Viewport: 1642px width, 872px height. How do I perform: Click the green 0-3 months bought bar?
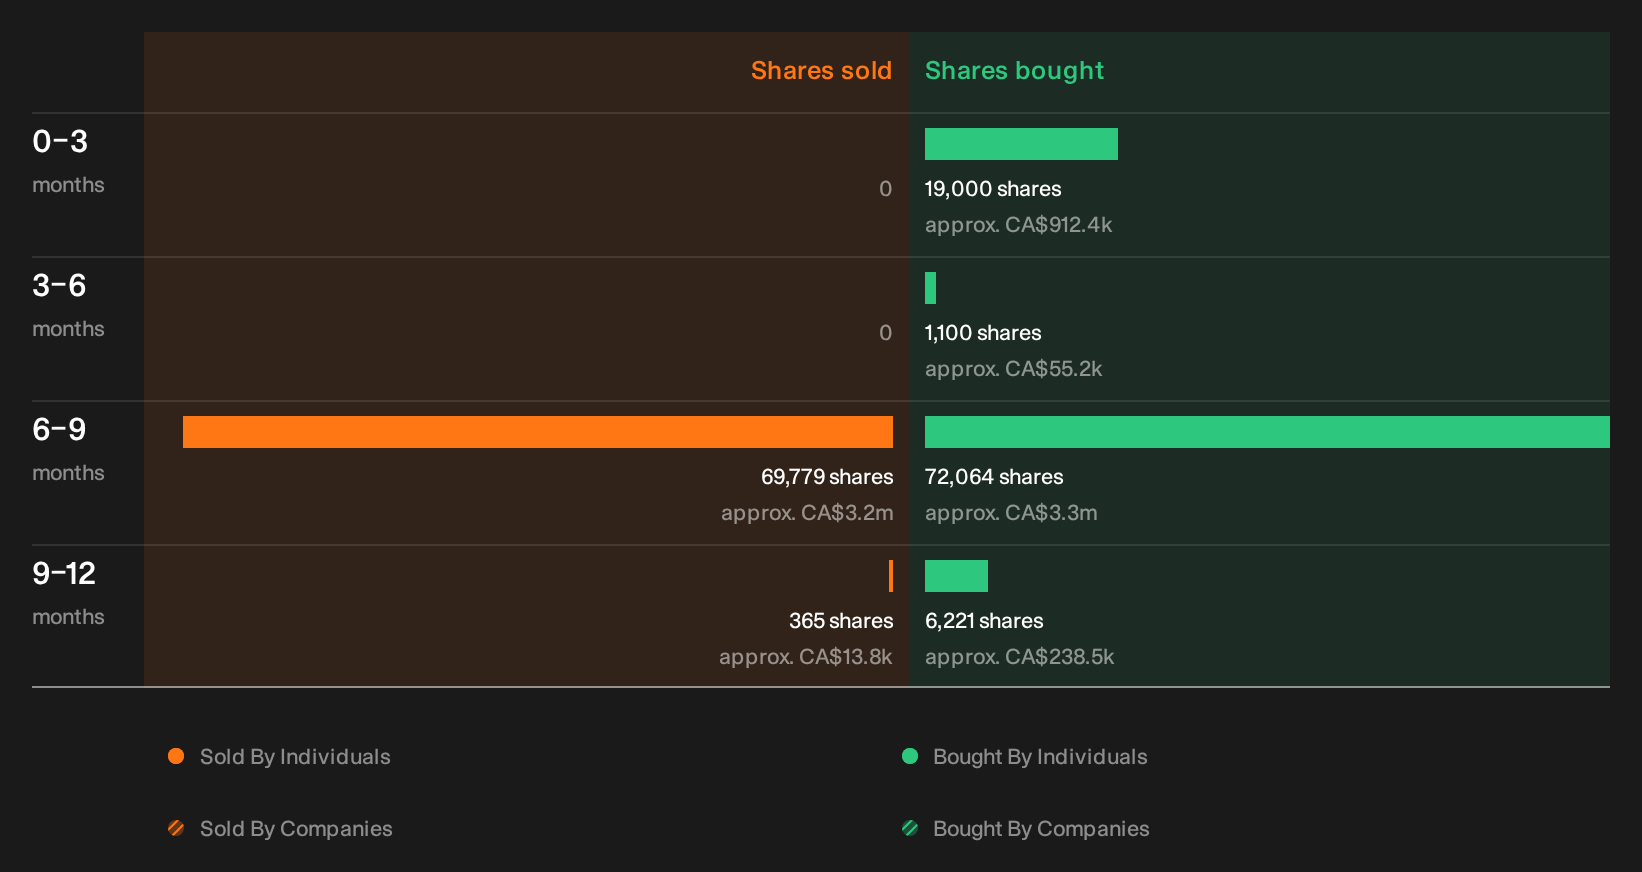click(1021, 144)
